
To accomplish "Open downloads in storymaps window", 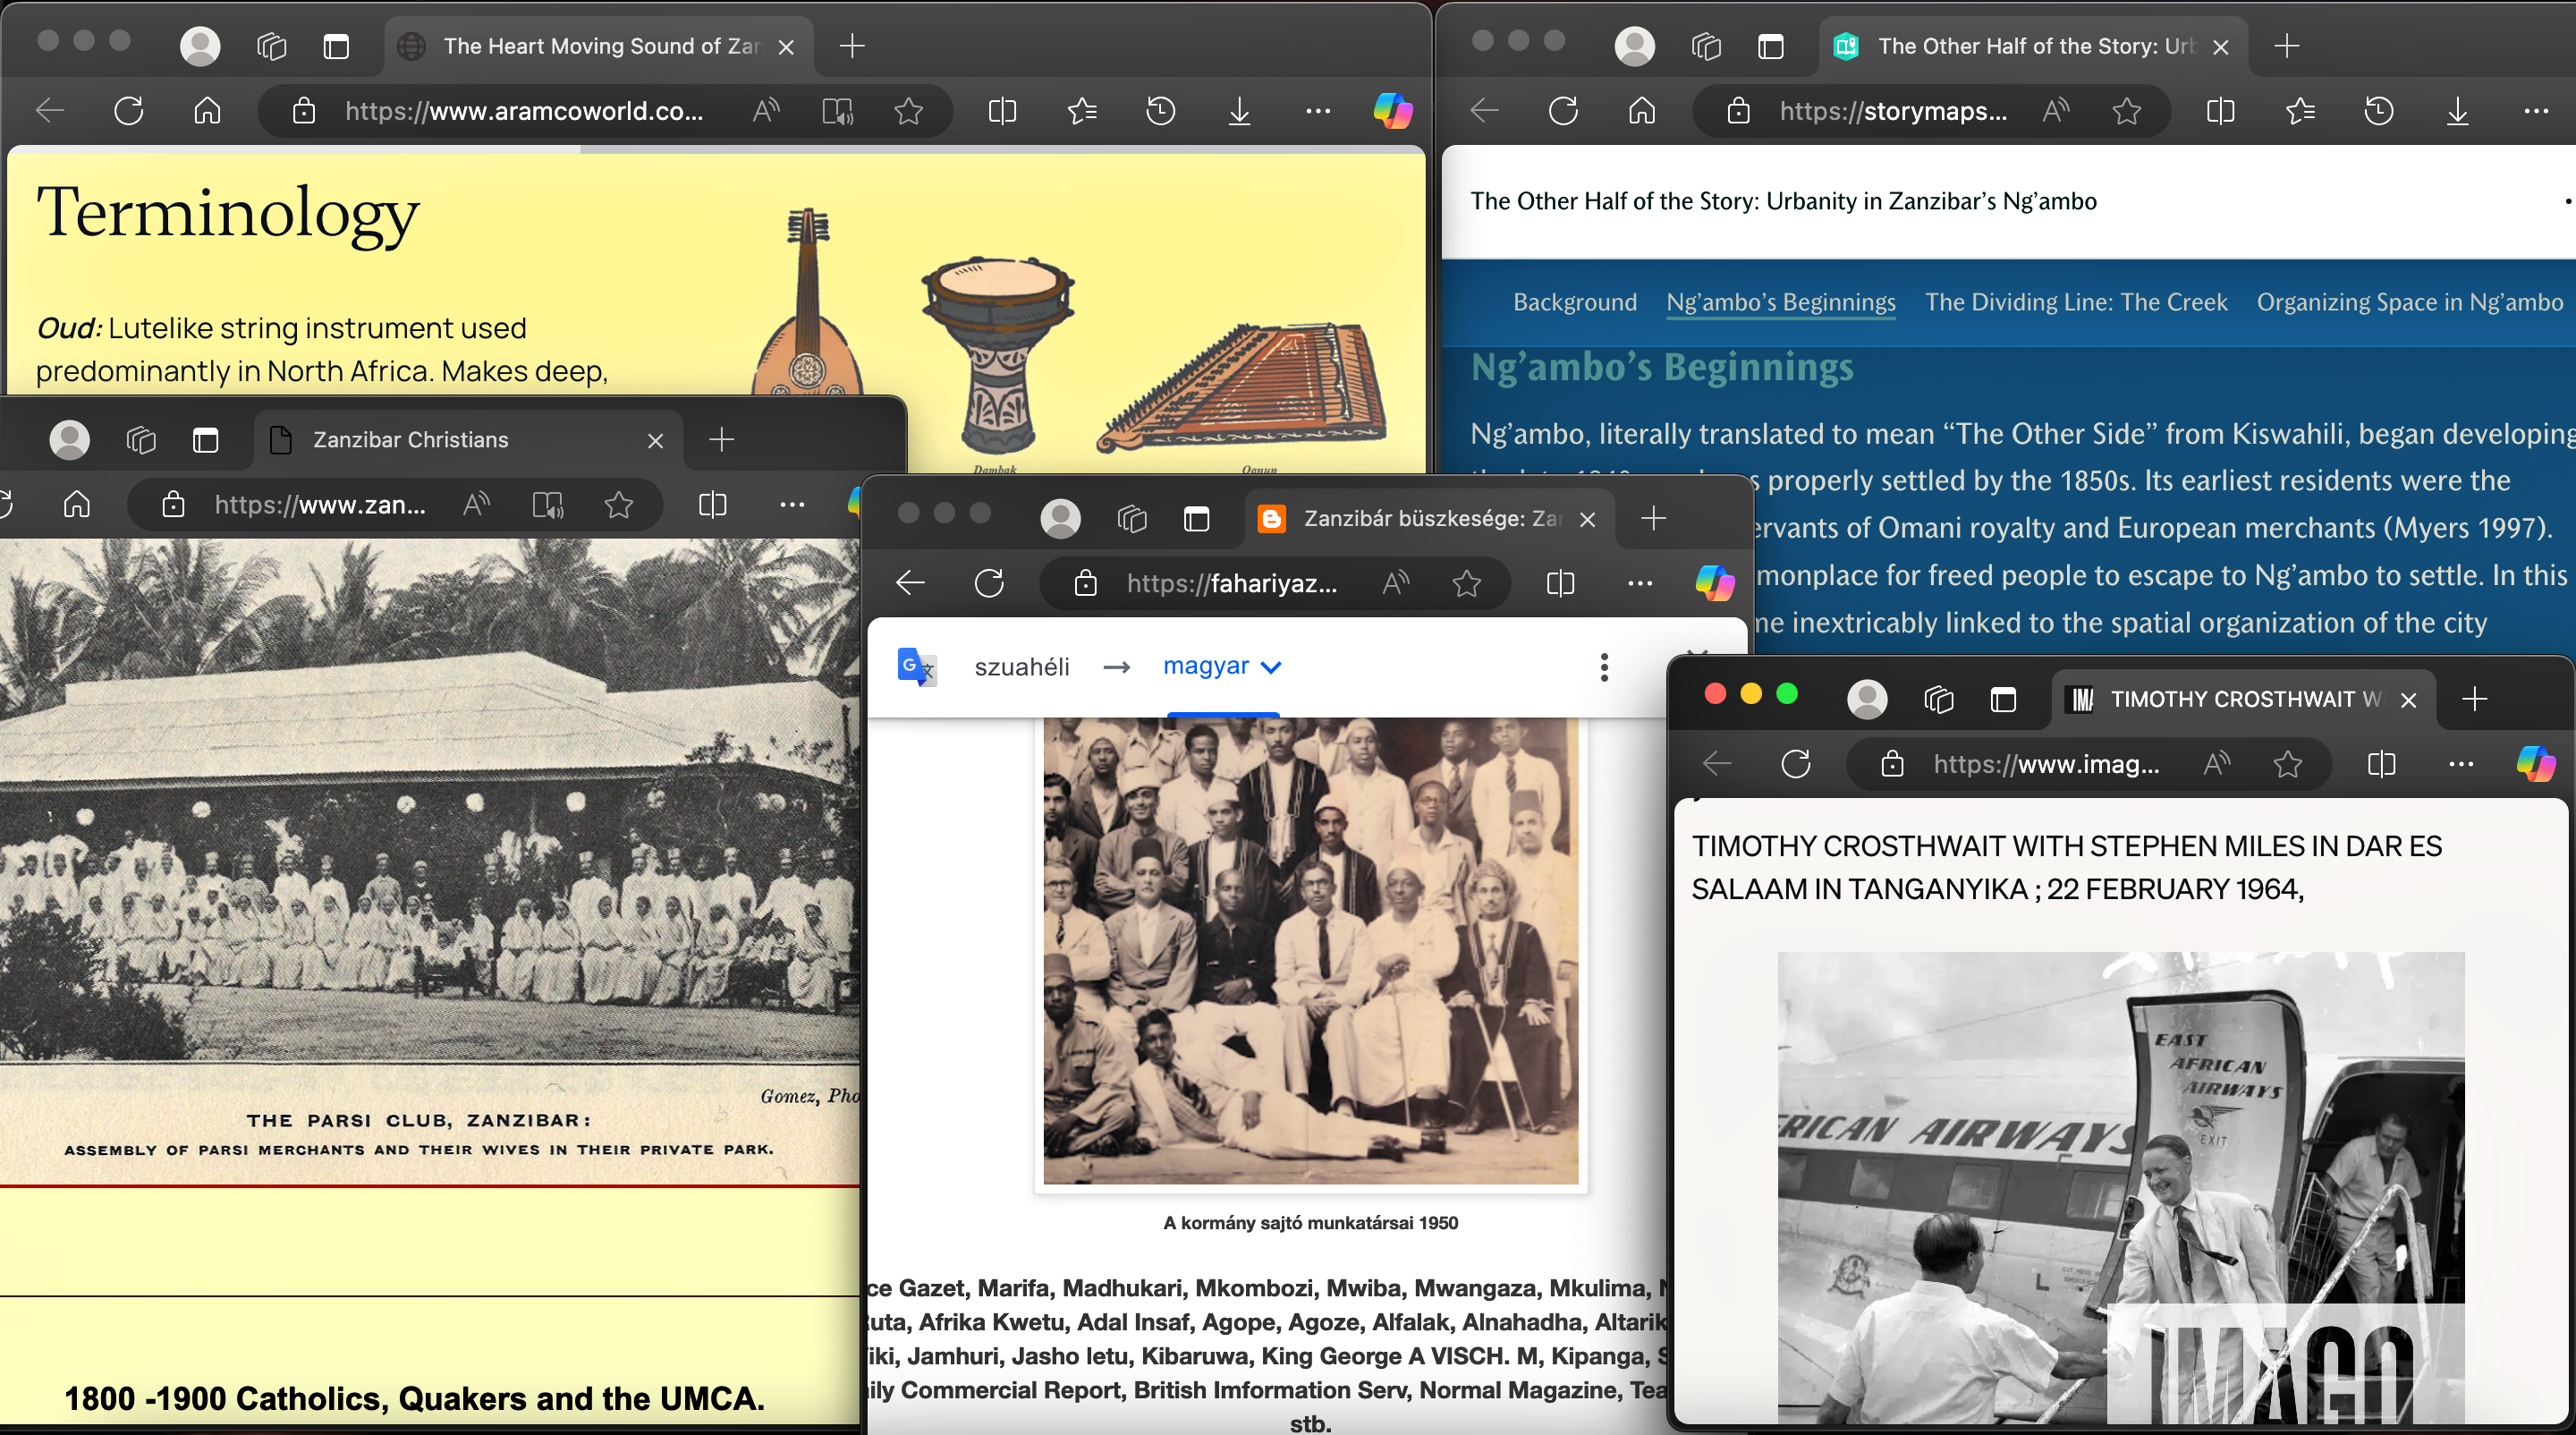I will pyautogui.click(x=2457, y=110).
